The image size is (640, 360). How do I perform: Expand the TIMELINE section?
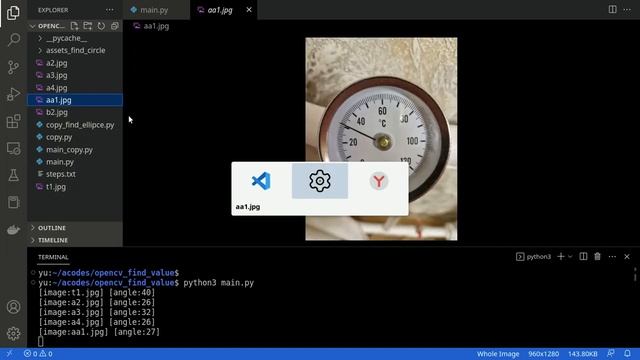pyautogui.click(x=75, y=240)
